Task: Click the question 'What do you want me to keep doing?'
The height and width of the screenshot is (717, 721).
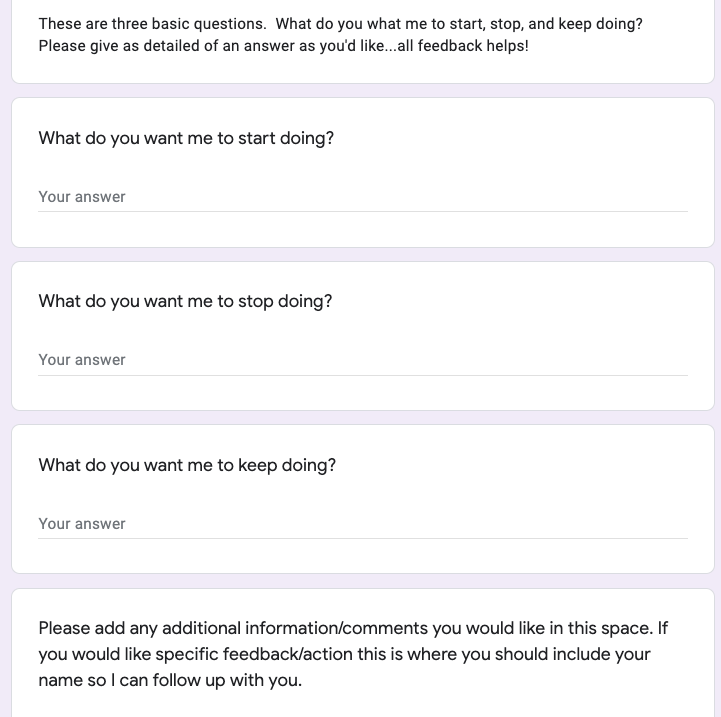Action: pyautogui.click(x=187, y=465)
